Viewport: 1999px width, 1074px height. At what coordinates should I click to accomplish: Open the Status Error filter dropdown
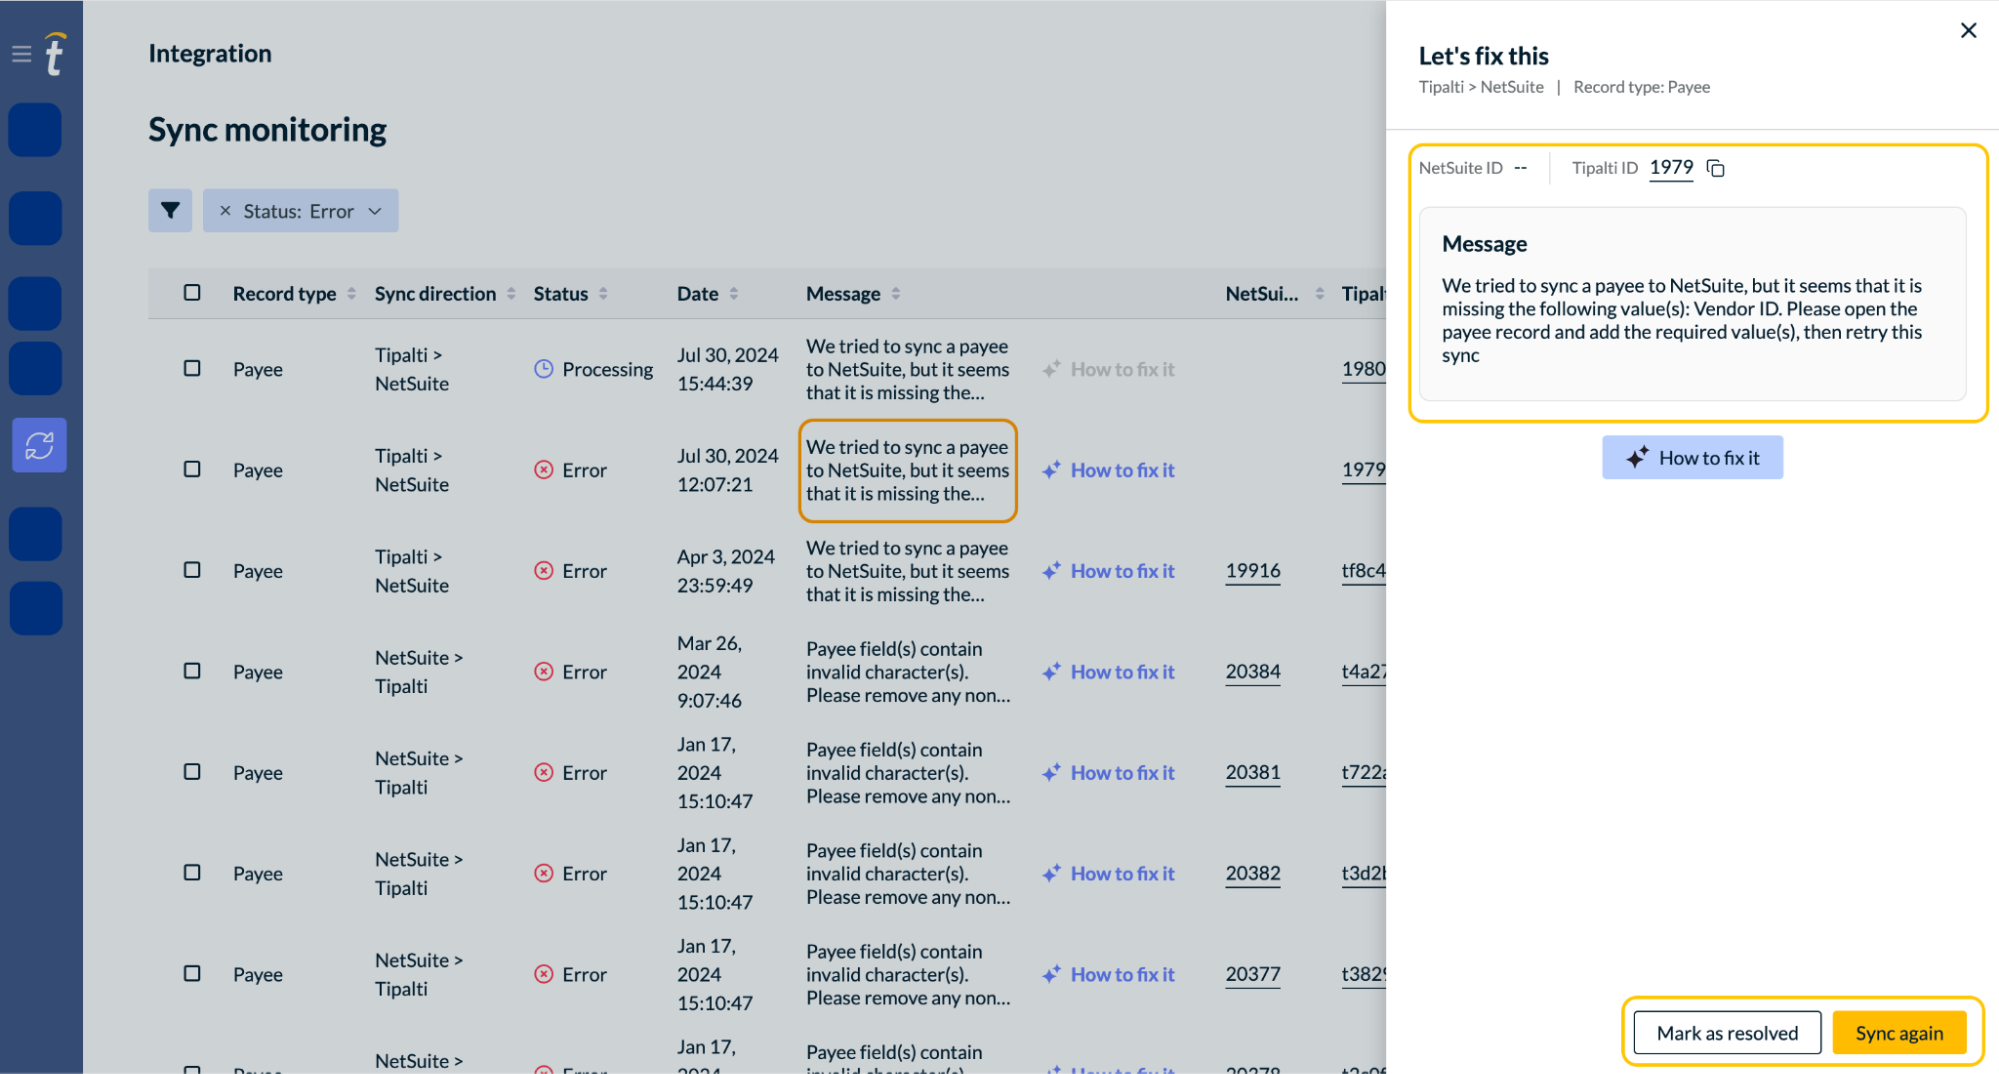pos(375,210)
